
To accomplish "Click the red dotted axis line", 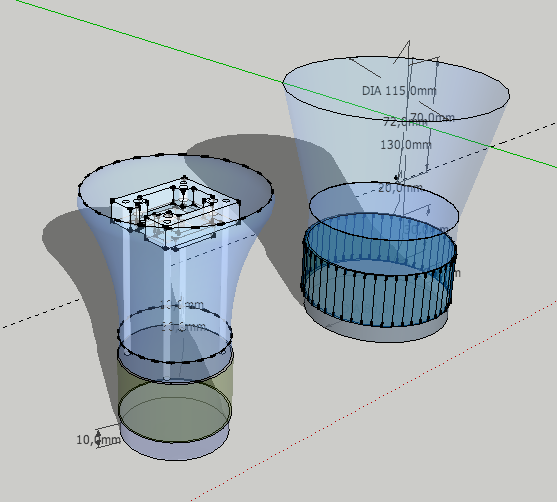I will pyautogui.click(x=373, y=400).
